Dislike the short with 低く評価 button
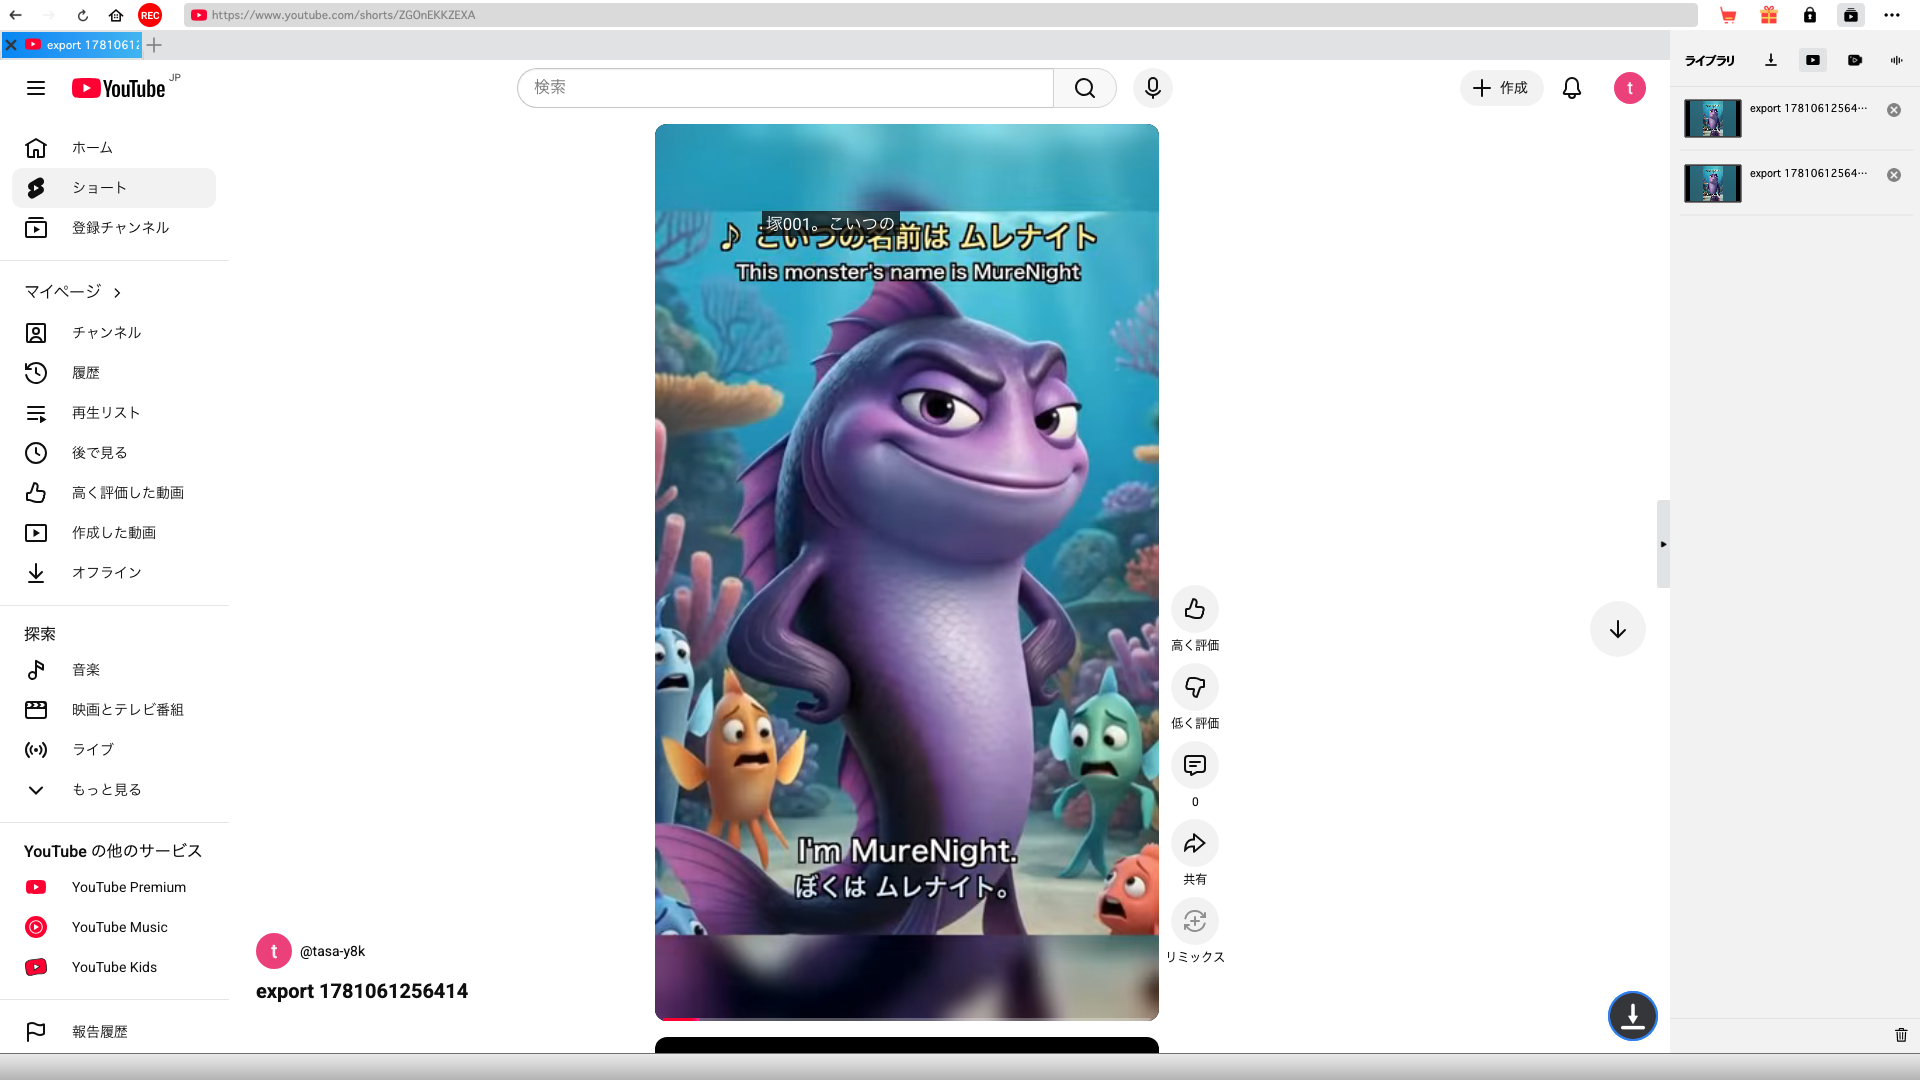 tap(1195, 687)
